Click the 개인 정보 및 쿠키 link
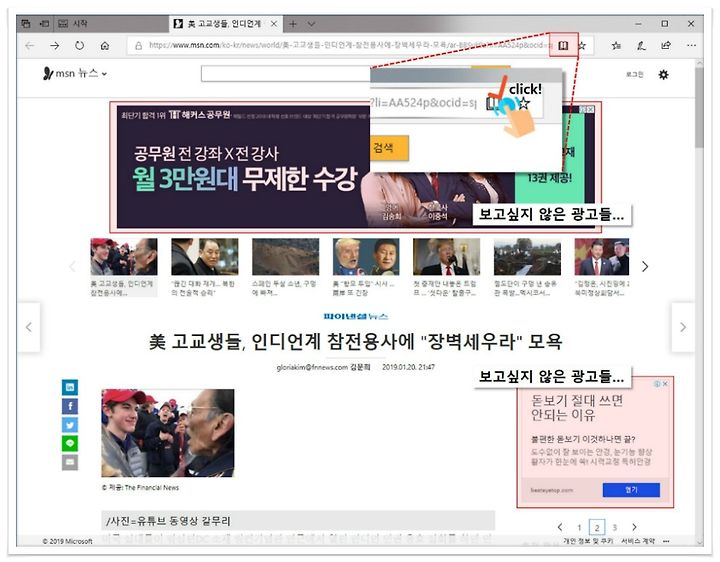720x562 pixels. tap(588, 541)
